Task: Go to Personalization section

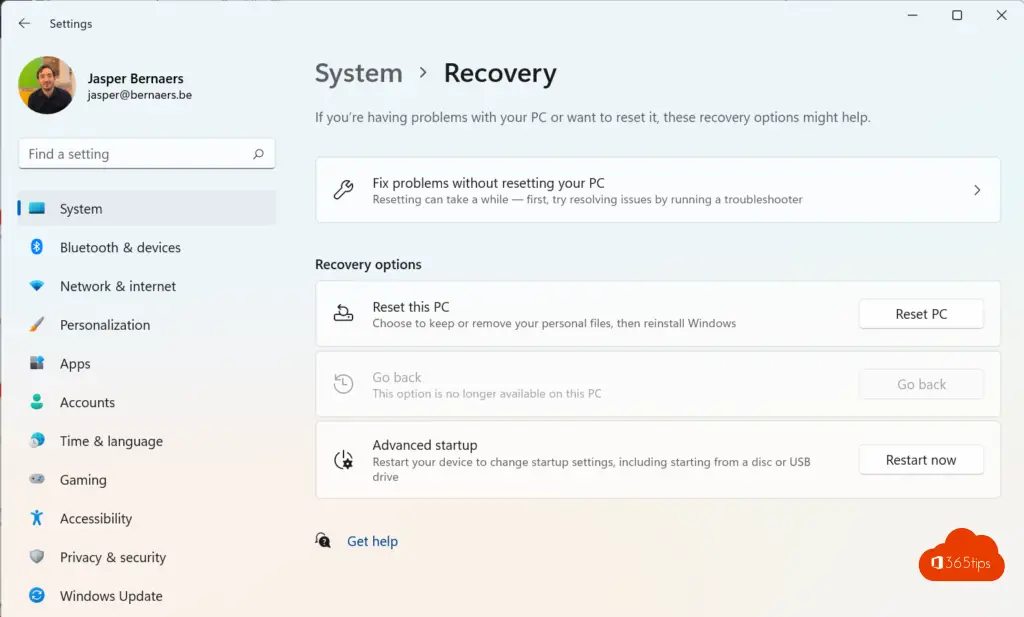Action: pyautogui.click(x=105, y=324)
